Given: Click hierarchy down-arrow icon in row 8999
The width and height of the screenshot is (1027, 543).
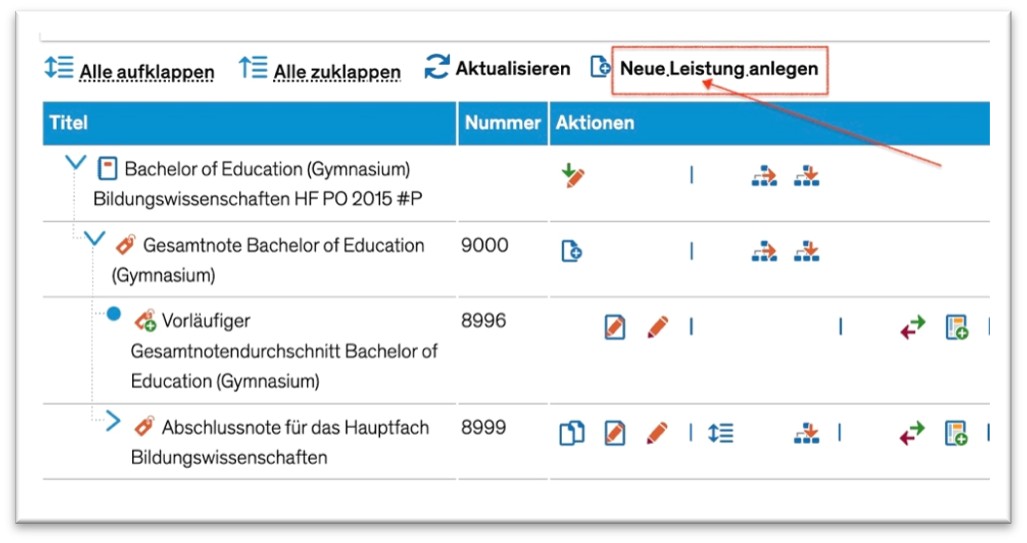Looking at the screenshot, I should click(806, 433).
